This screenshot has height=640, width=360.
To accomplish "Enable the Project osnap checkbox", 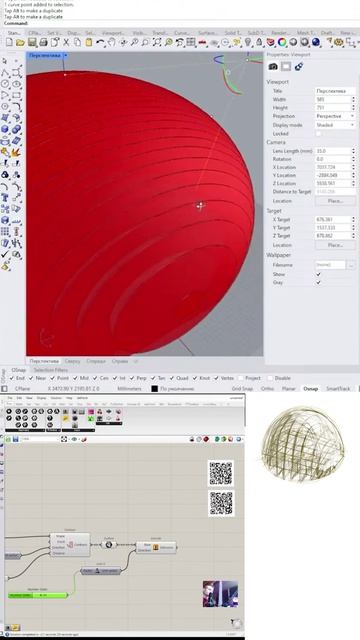I will pyautogui.click(x=240, y=378).
